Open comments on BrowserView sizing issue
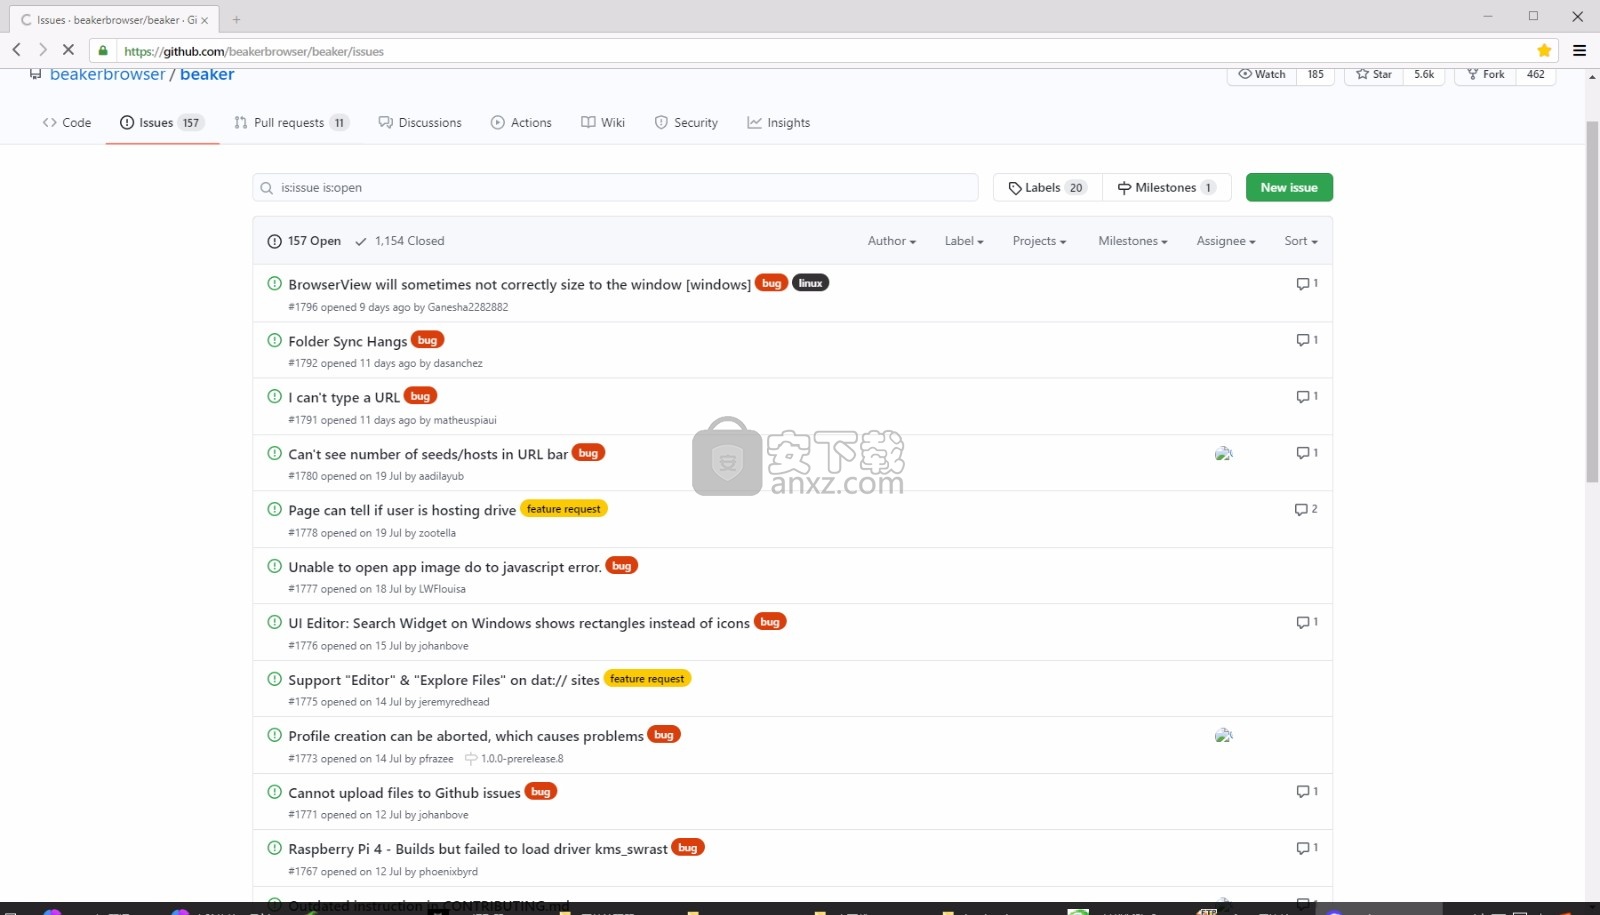Screen dimensions: 1600x915 (x=1307, y=284)
